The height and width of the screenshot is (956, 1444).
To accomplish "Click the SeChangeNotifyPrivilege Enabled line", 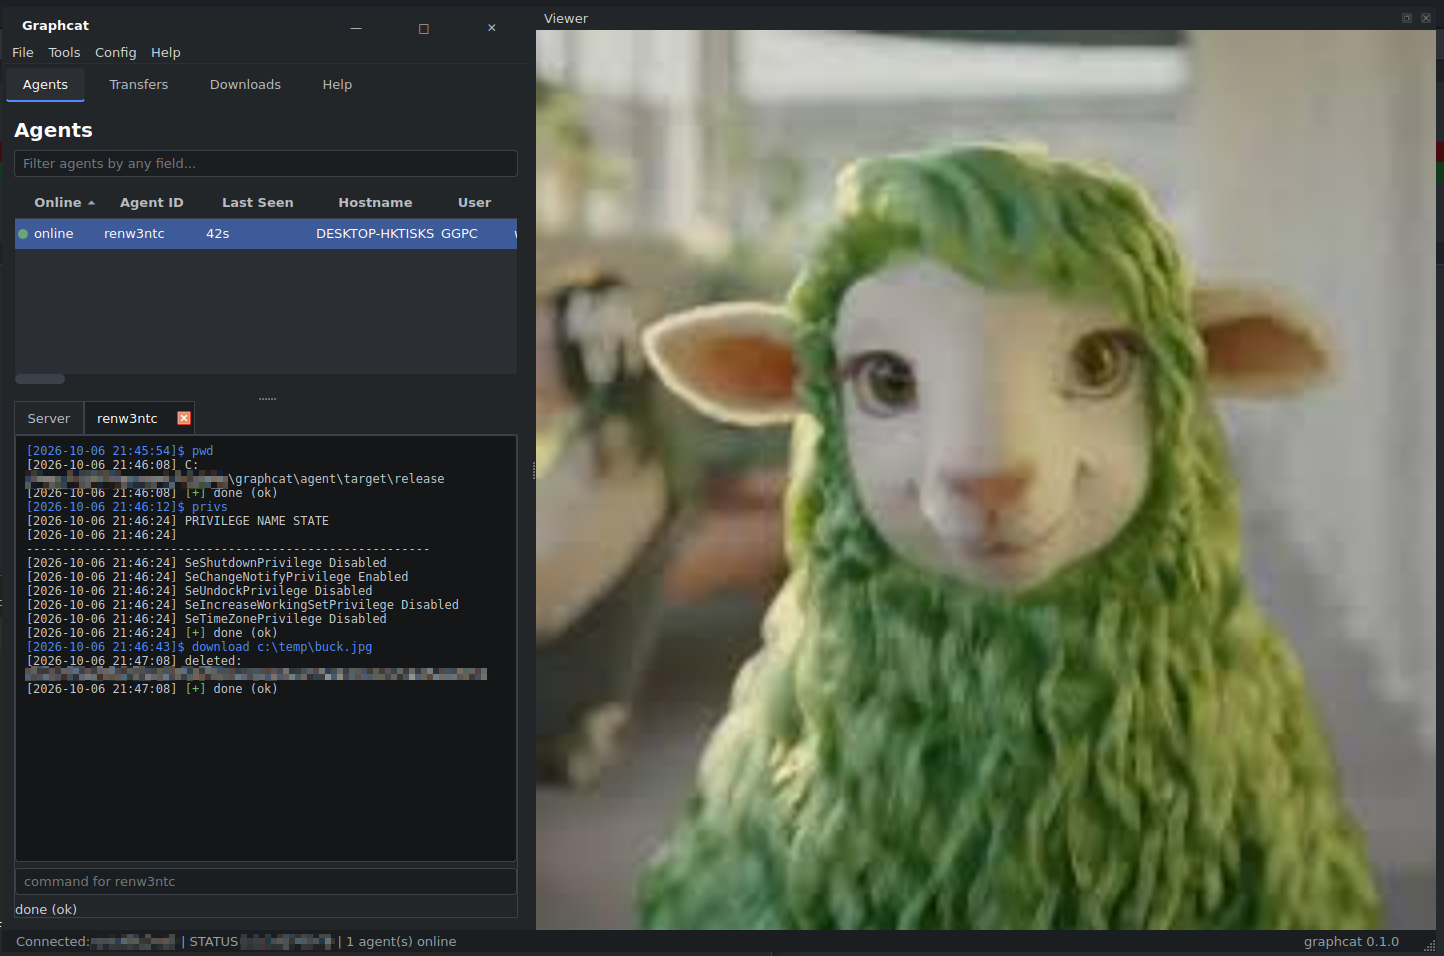I will [218, 577].
